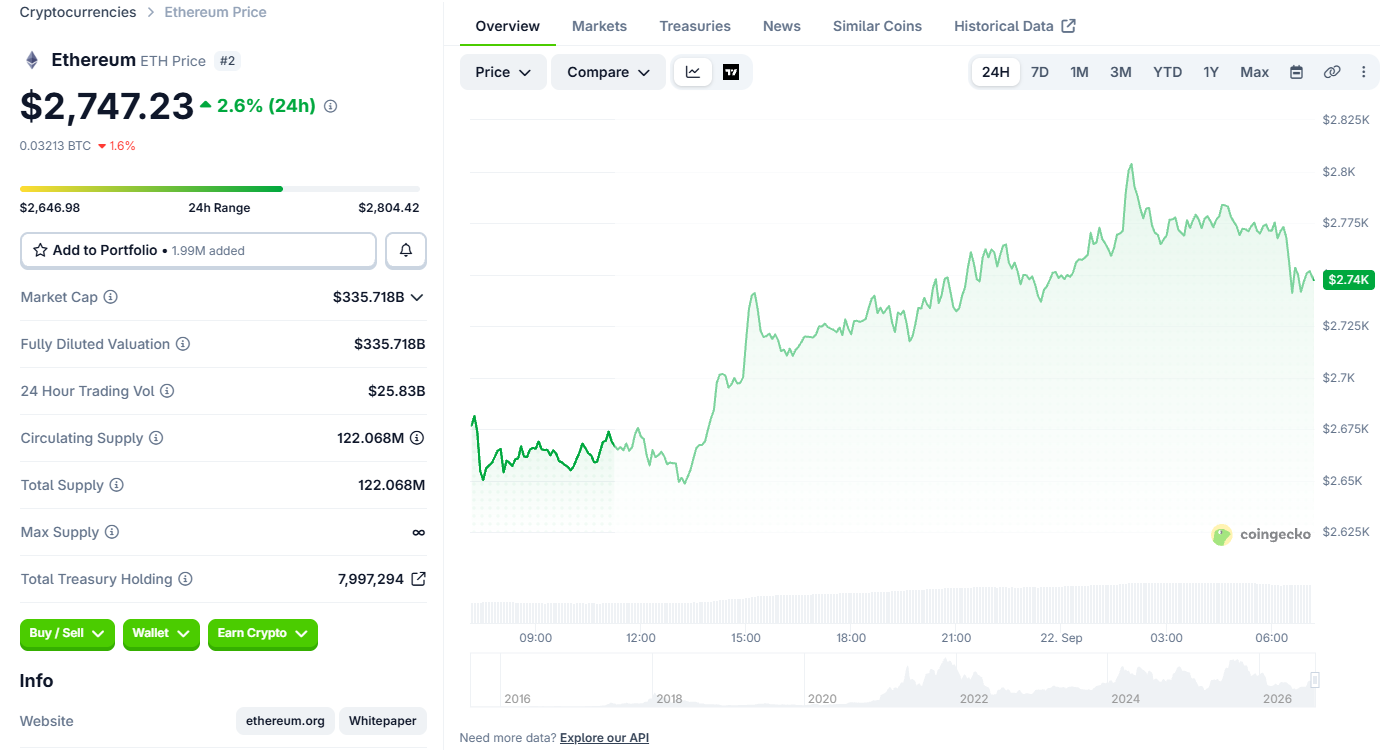Viewport: 1384px width, 750px height.
Task: Switch to the Overview tab
Action: tap(508, 26)
